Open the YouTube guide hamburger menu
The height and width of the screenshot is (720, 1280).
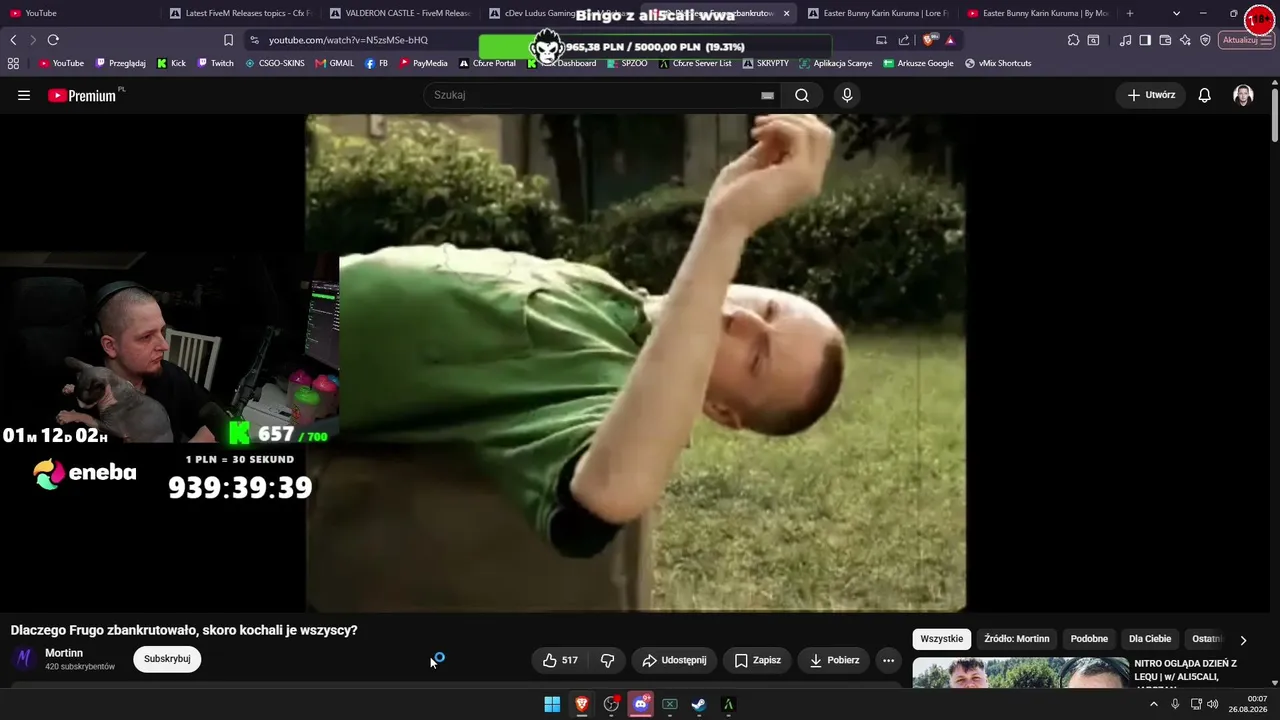coord(24,95)
